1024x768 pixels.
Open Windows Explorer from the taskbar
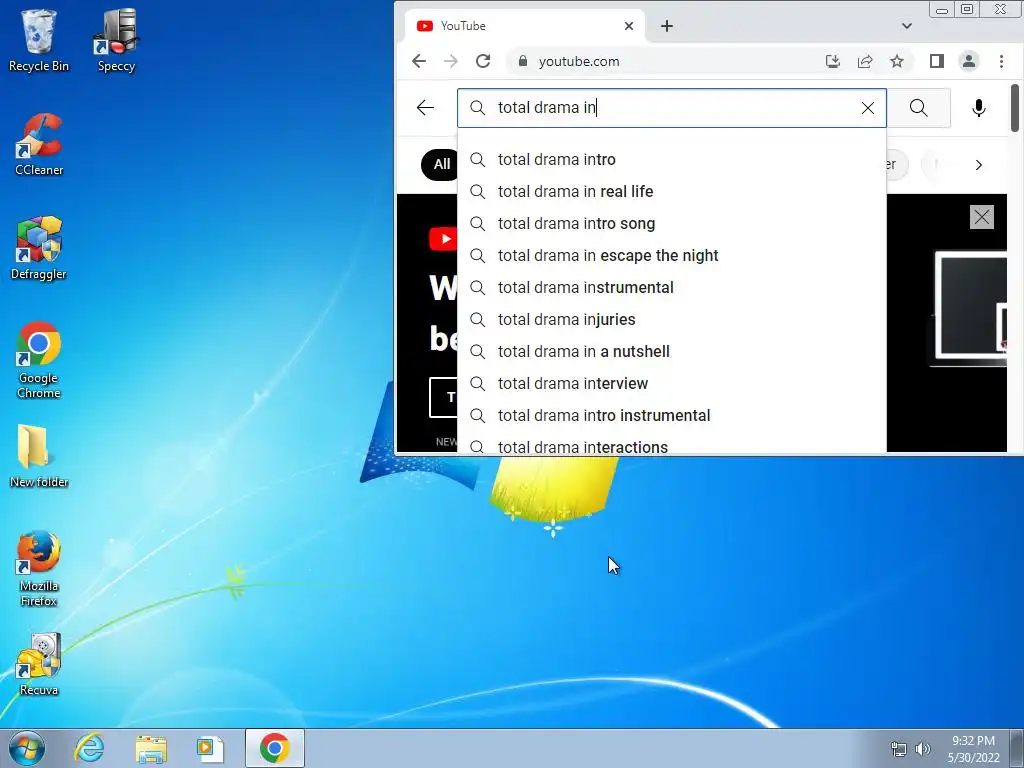click(x=151, y=748)
